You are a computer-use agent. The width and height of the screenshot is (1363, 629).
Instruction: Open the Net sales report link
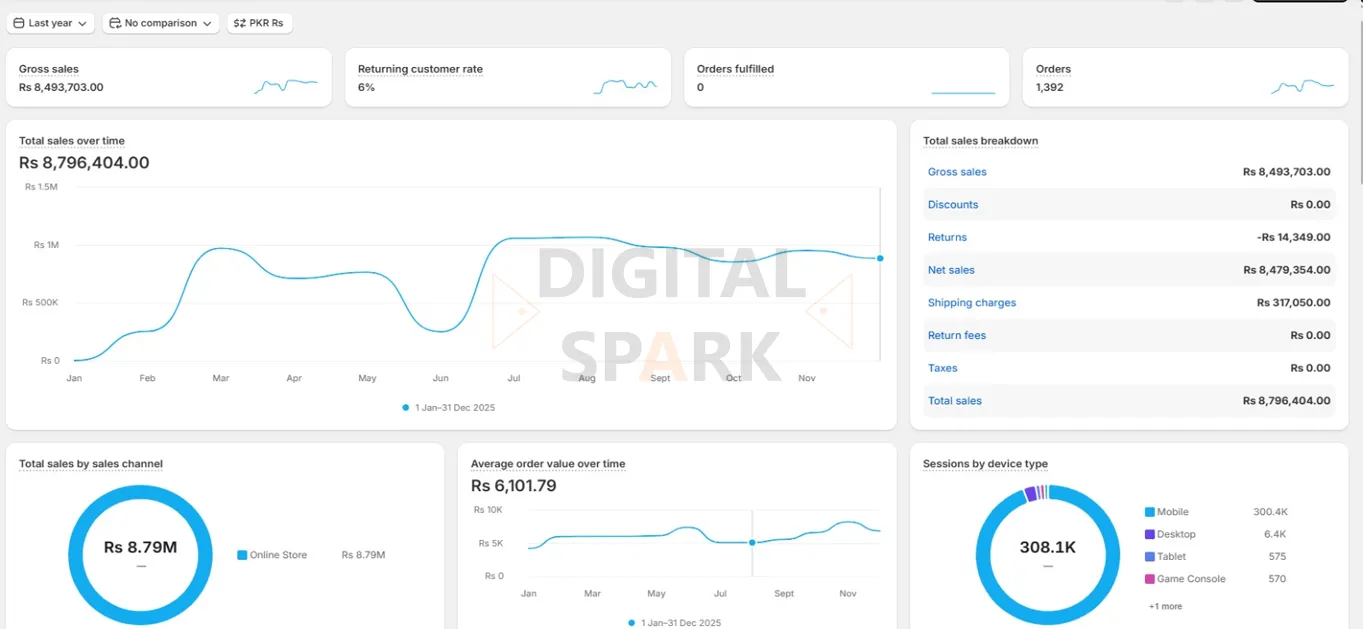point(950,269)
